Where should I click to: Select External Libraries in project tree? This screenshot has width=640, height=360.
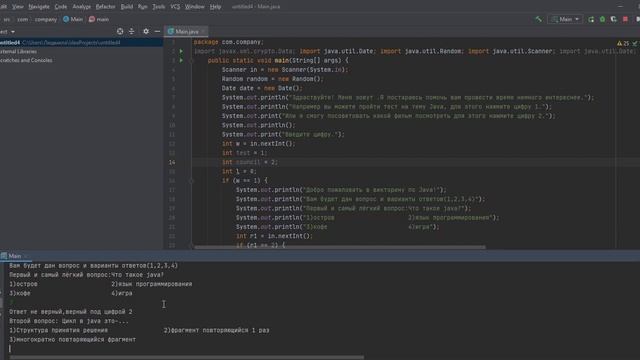coord(18,51)
